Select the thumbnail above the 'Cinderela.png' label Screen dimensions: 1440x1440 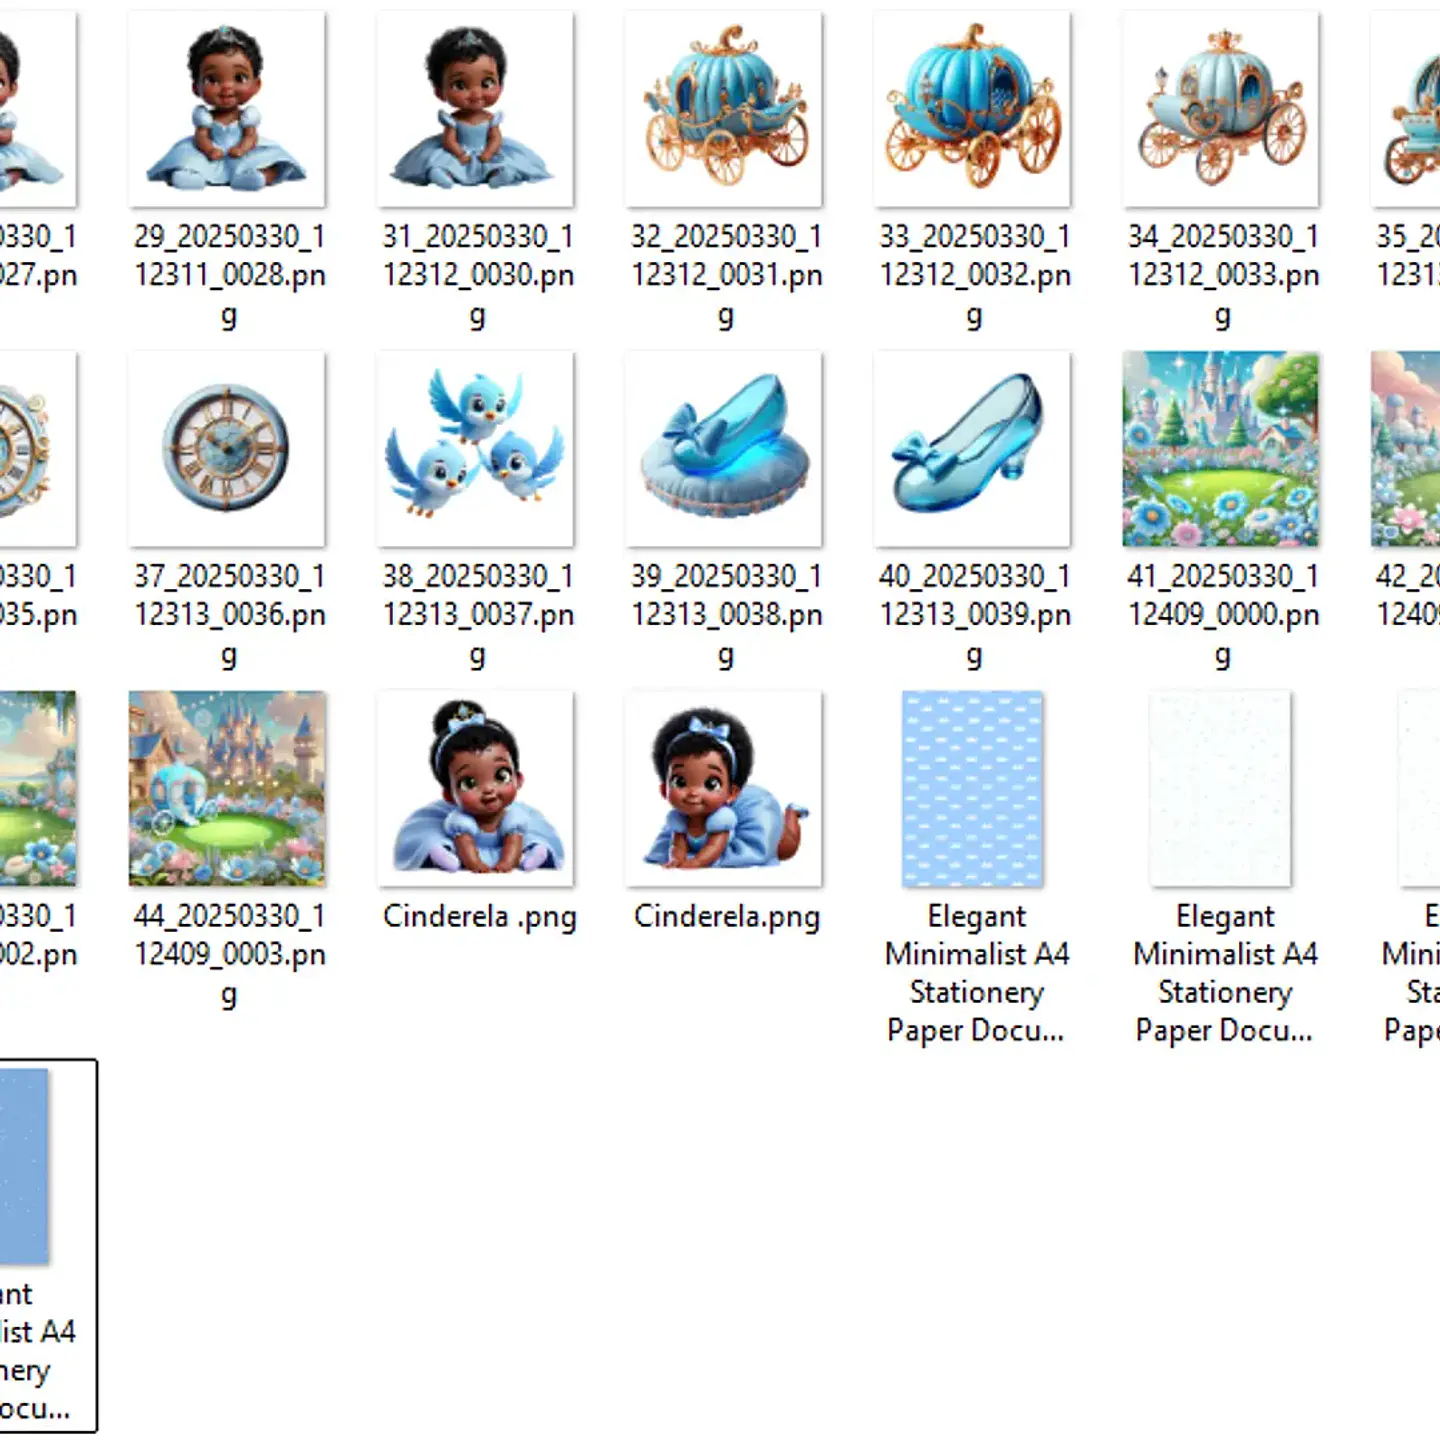[x=724, y=789]
